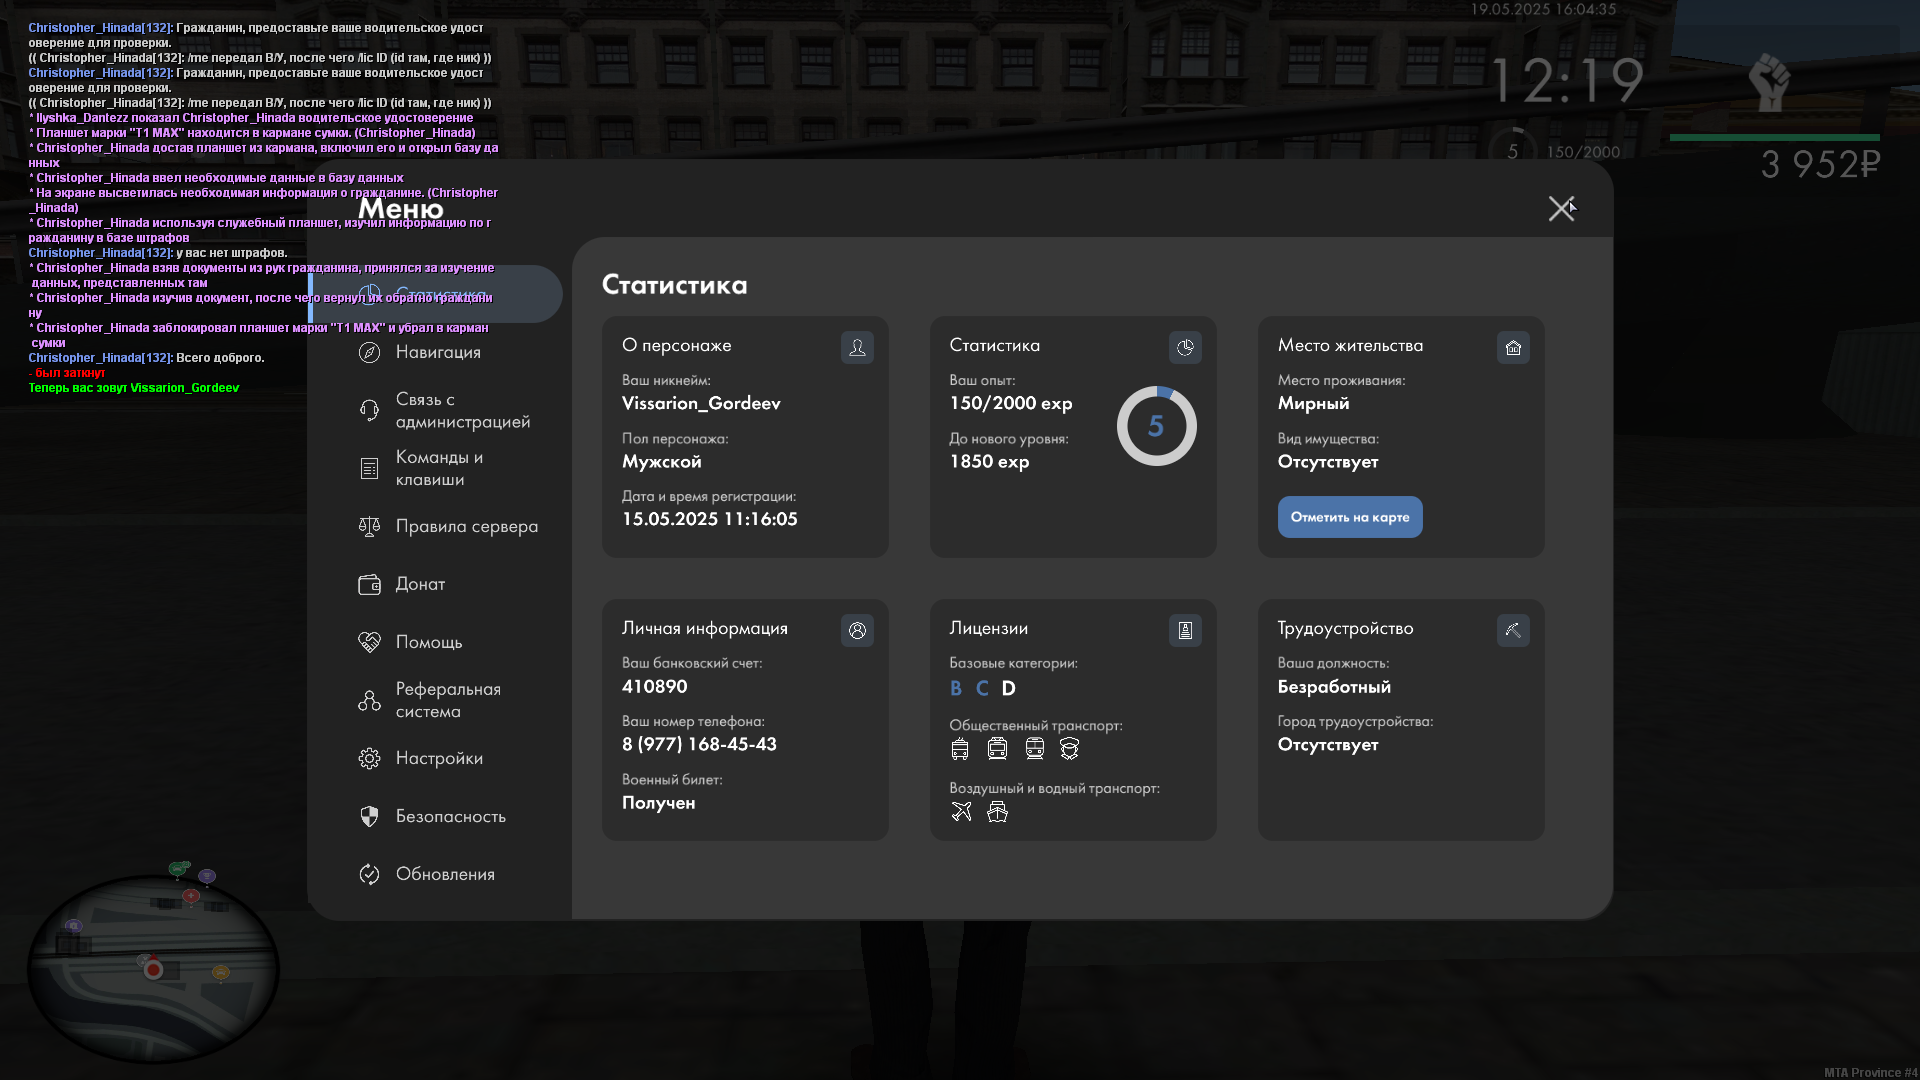Click the document icon in Лицензии card

[1185, 630]
